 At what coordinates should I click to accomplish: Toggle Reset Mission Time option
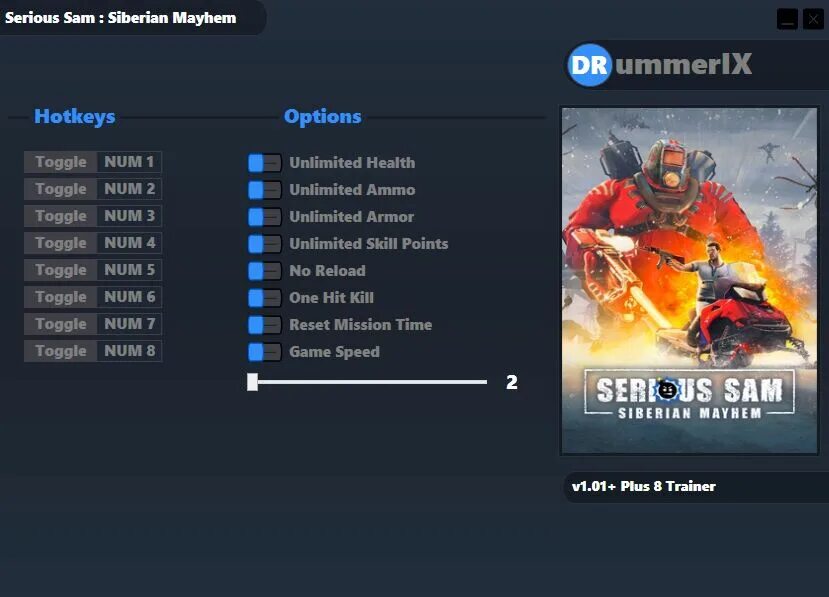(x=264, y=325)
